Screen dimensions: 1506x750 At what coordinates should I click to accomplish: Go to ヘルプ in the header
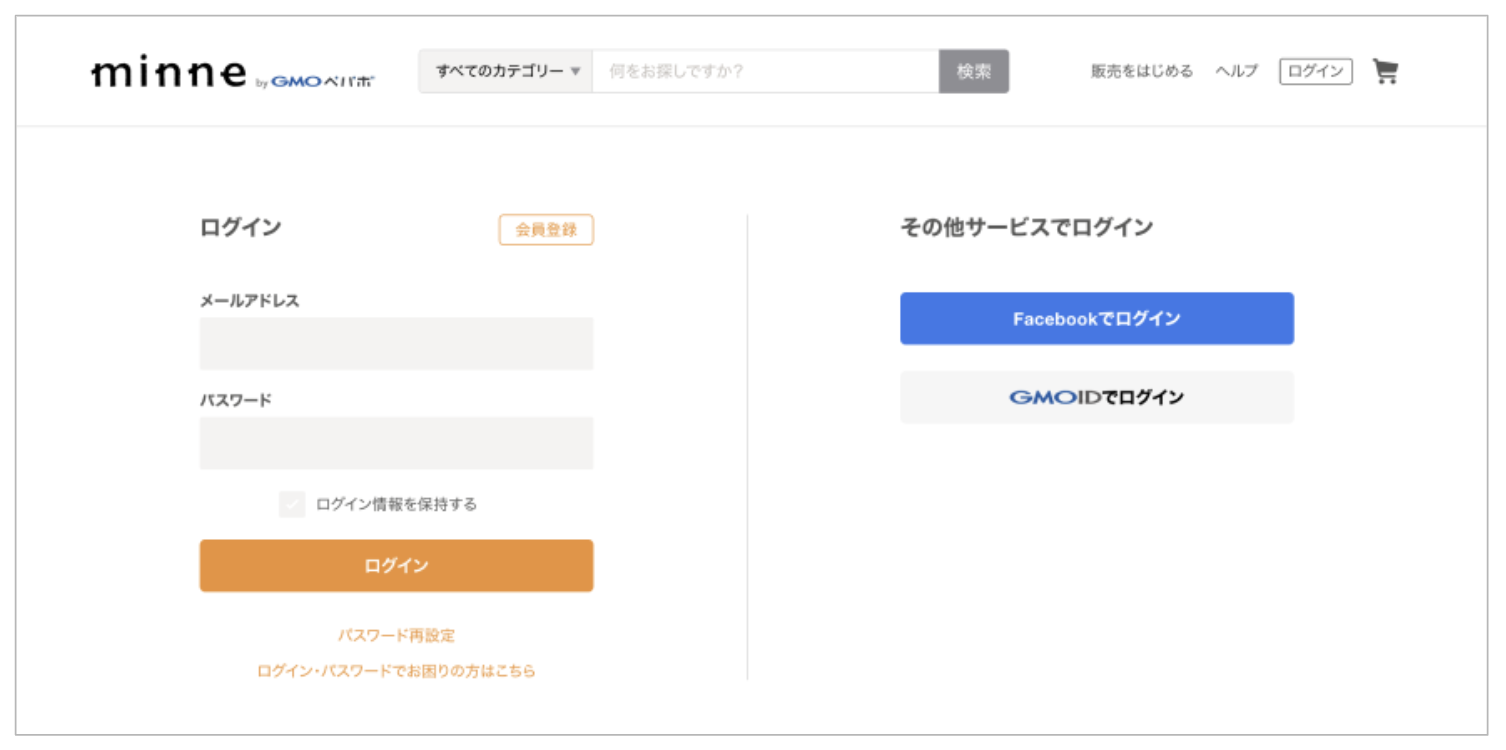[1236, 72]
